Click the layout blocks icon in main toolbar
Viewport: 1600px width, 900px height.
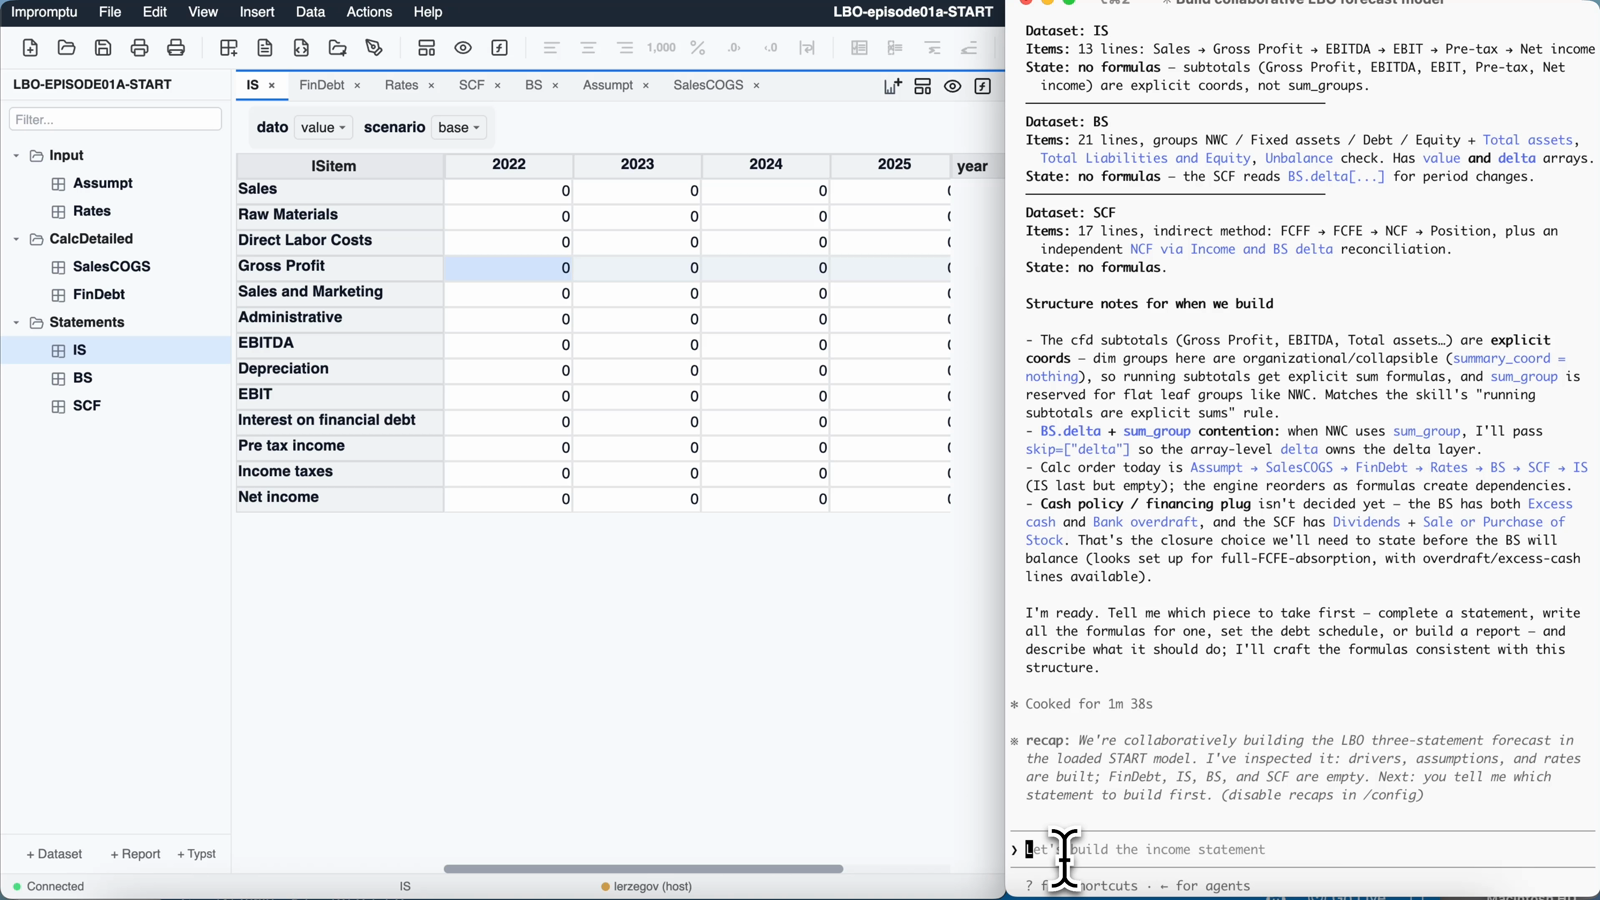[426, 48]
